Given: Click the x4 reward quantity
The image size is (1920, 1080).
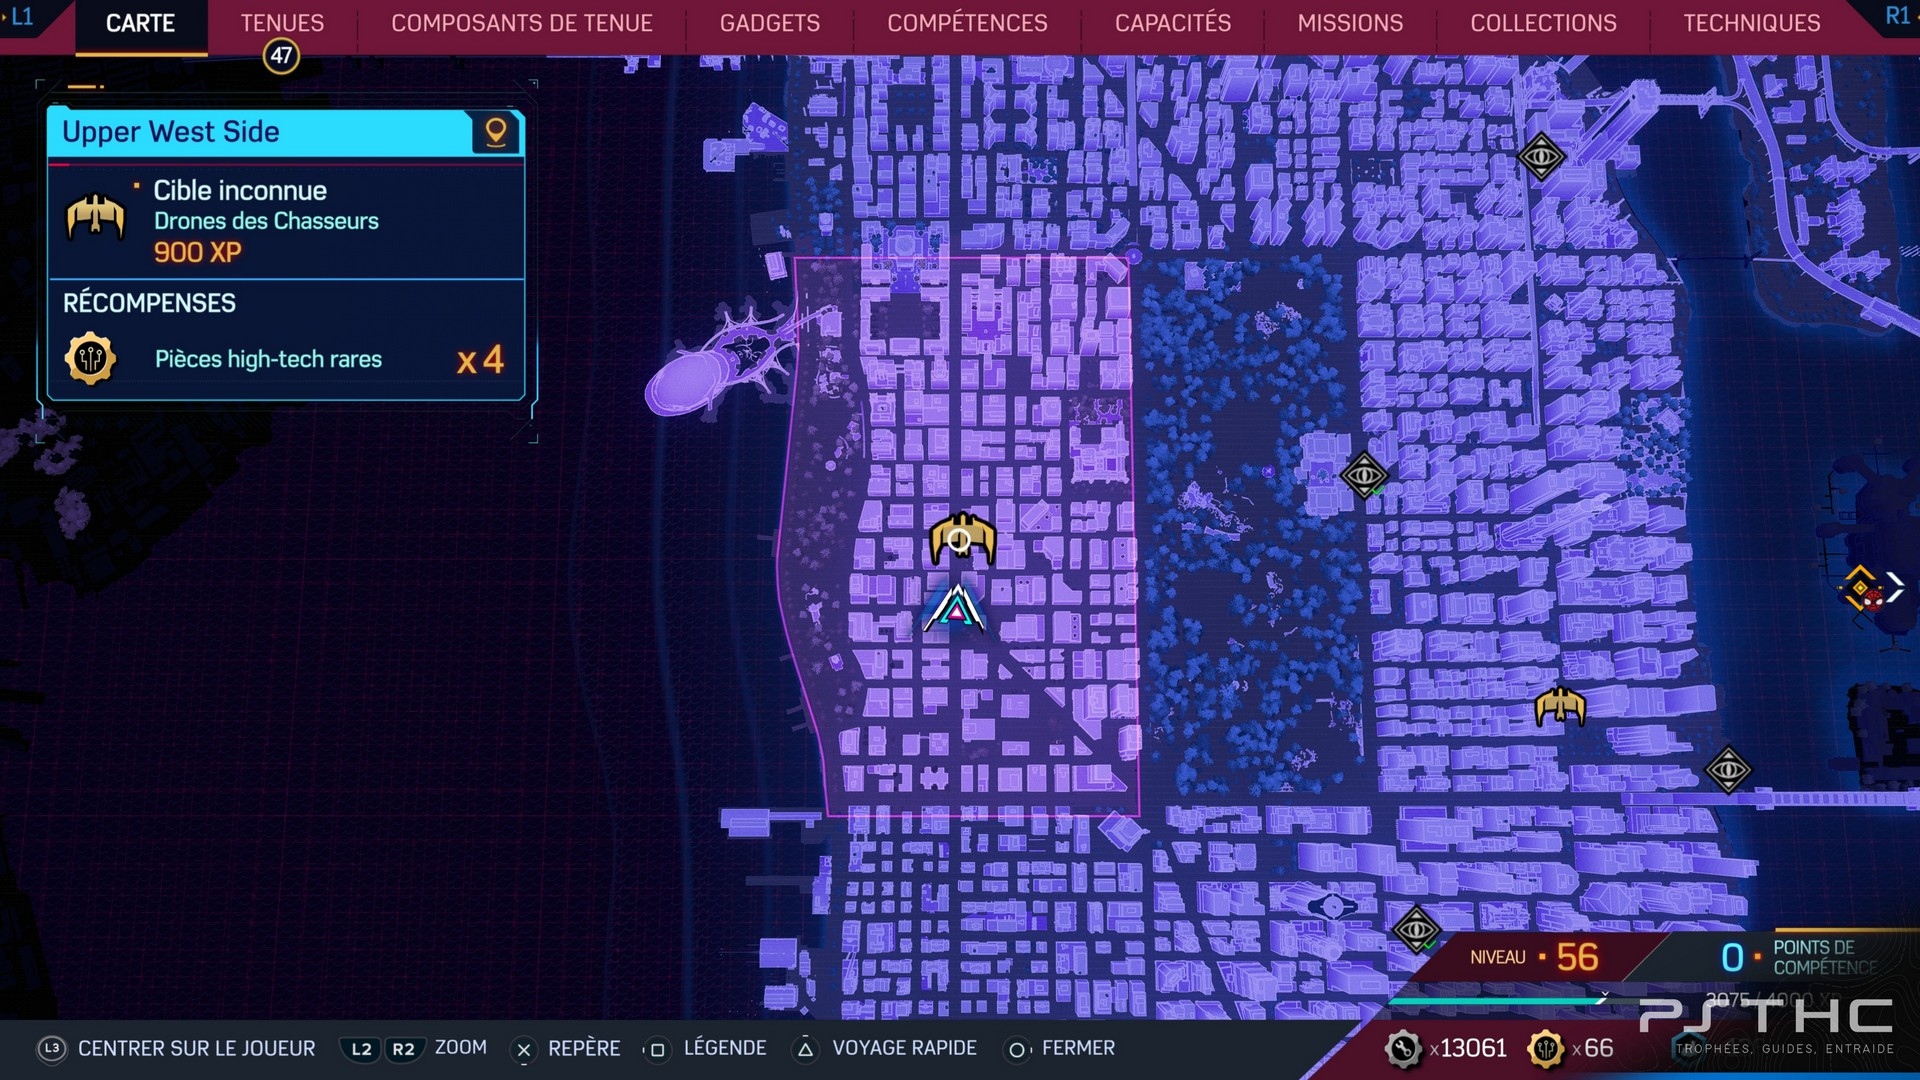Looking at the screenshot, I should [x=480, y=360].
